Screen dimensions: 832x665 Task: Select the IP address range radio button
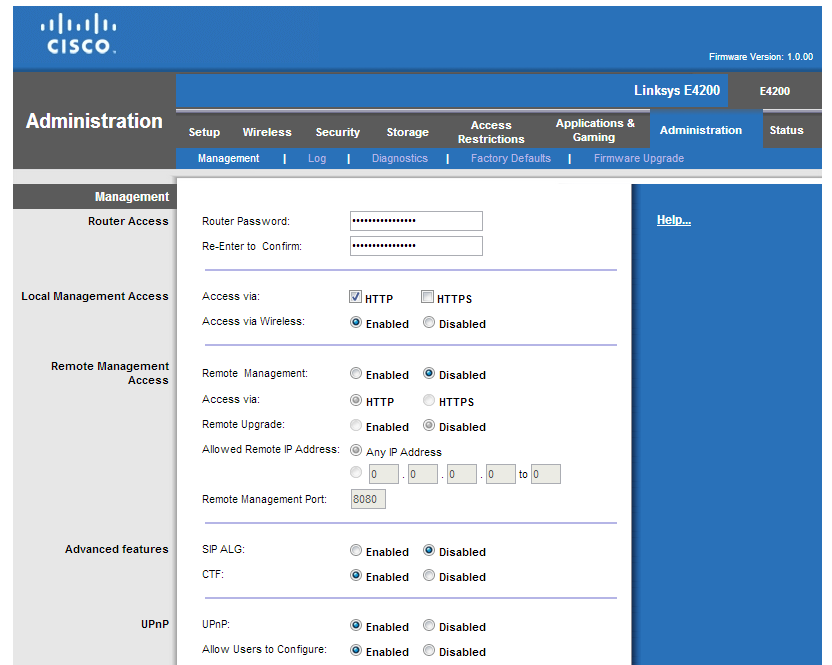tap(356, 472)
